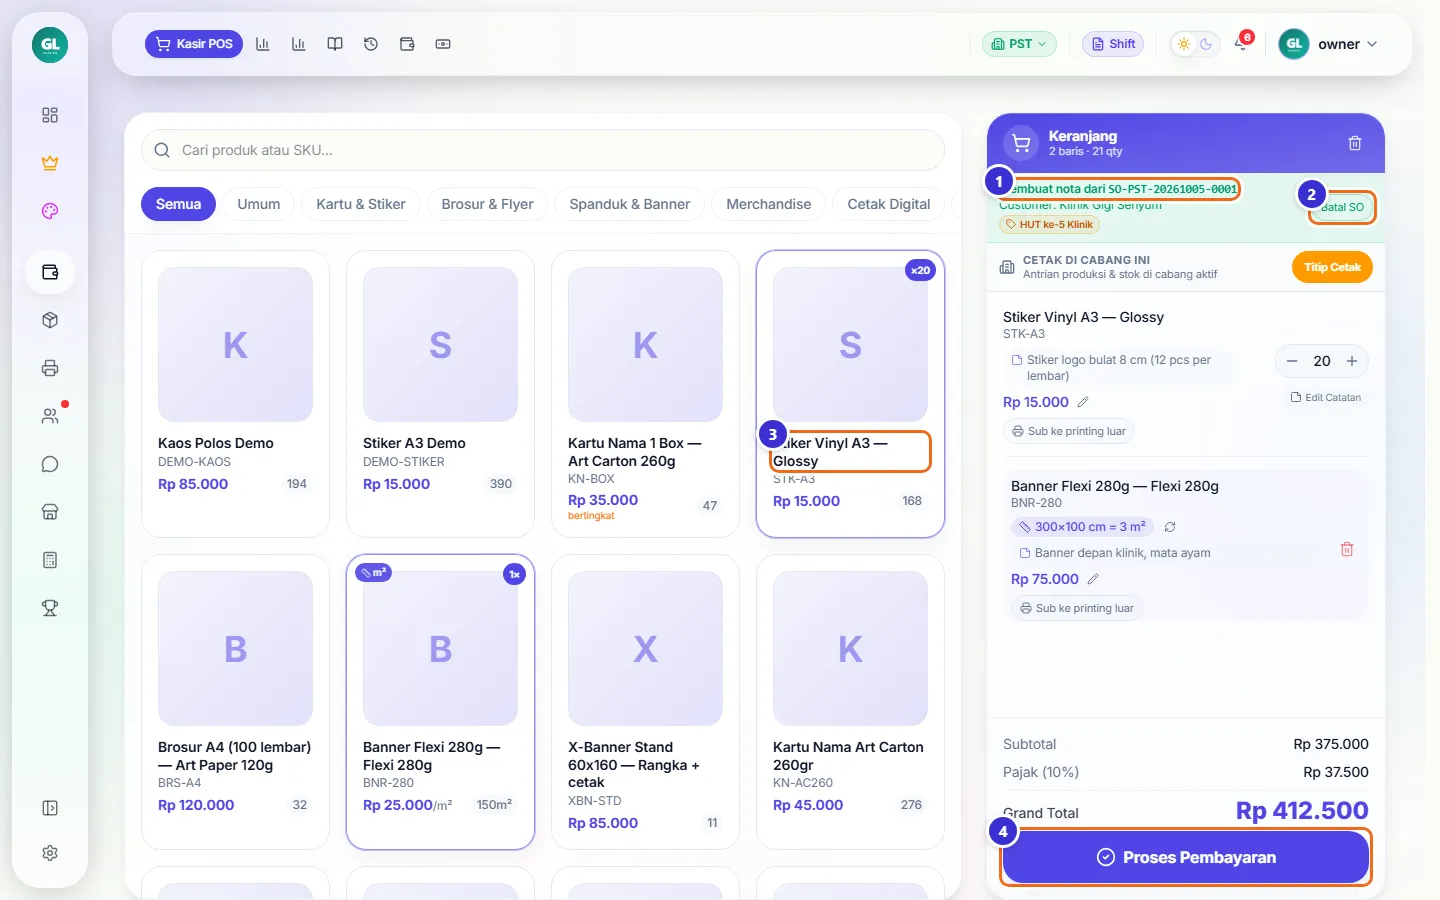Viewport: 1440px width, 900px height.
Task: Open the book icon in top toolbar
Action: 335,44
